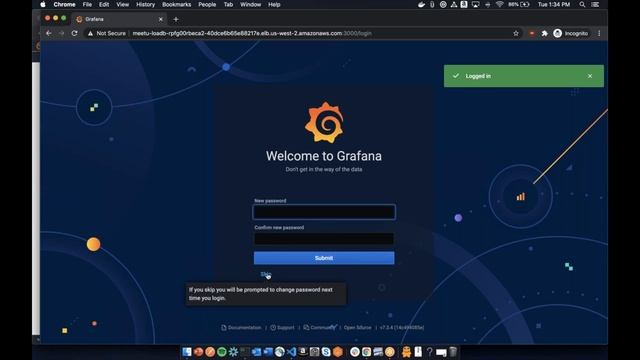Open the Help menu

pyautogui.click(x=274, y=4)
